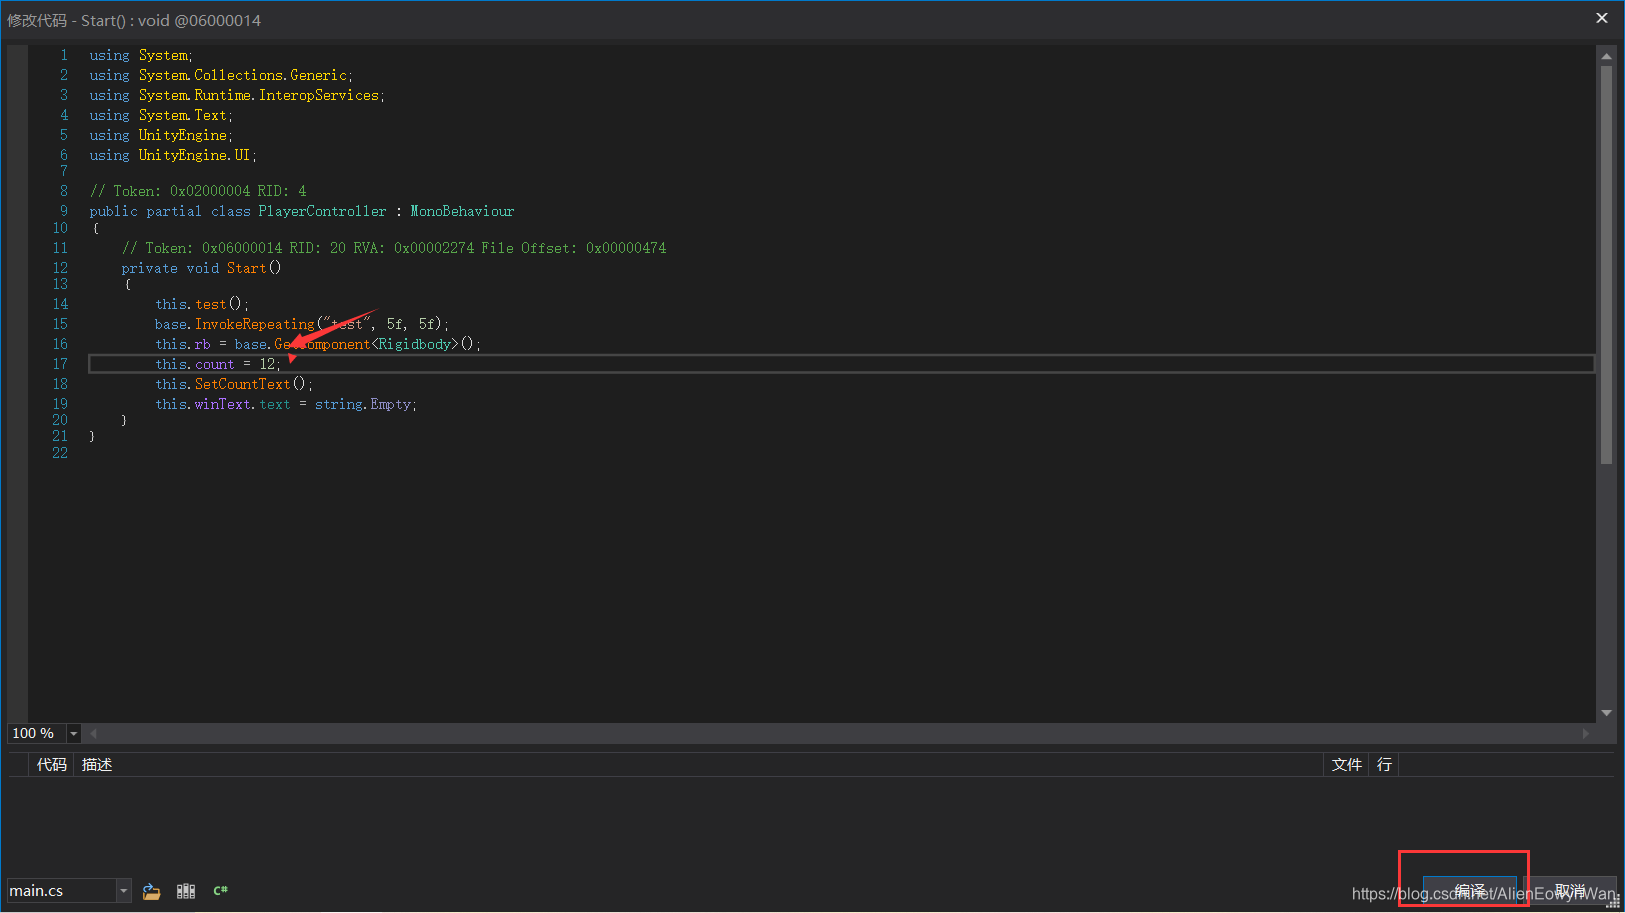Click the 描述 column header
Image resolution: width=1625 pixels, height=913 pixels.
(97, 764)
